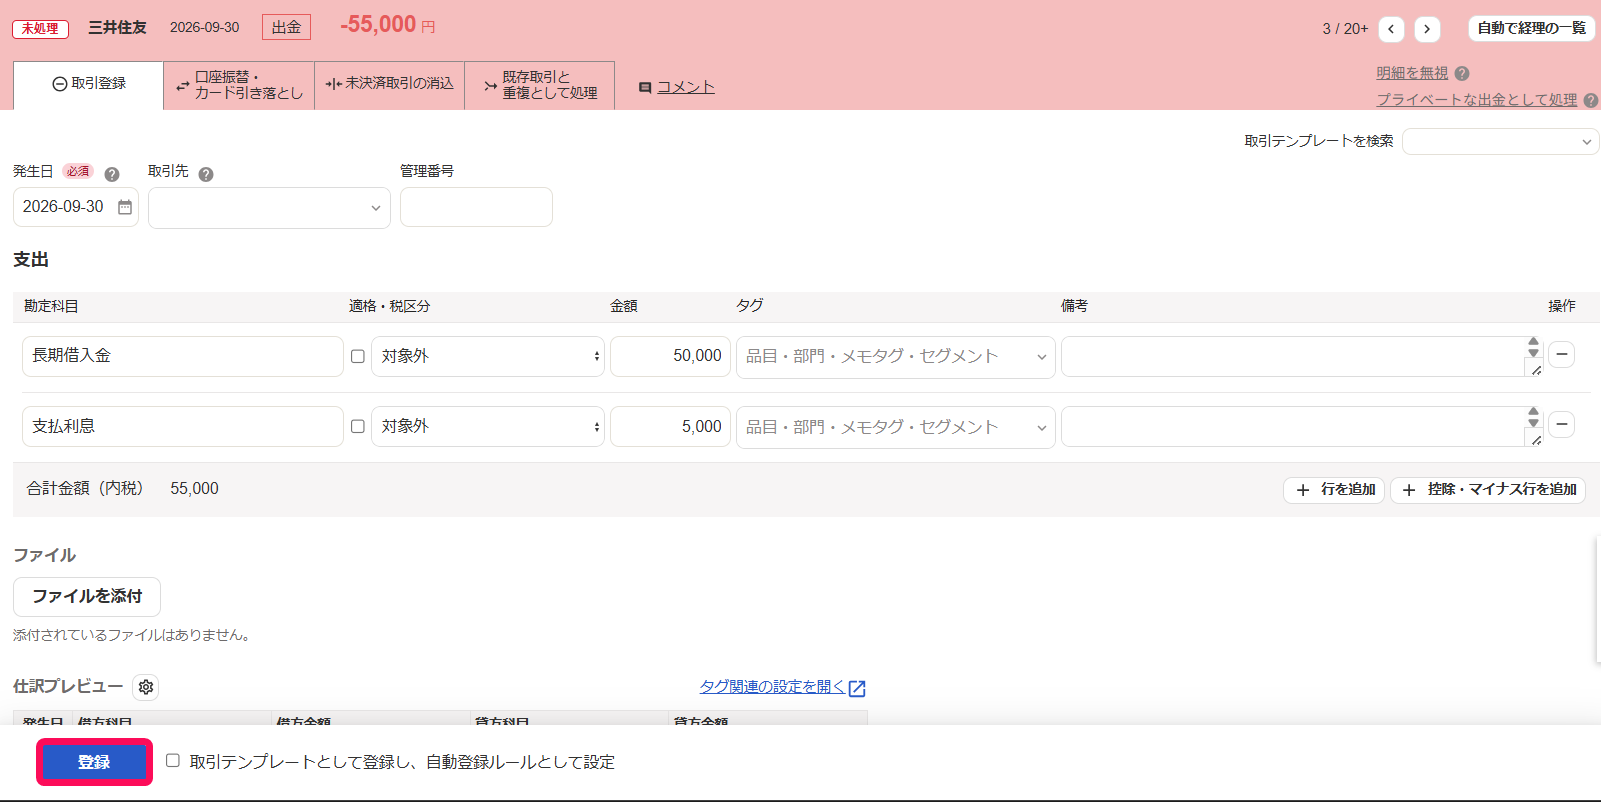Open help icon next to 明細を無視
Viewport: 1601px width, 802px height.
(1462, 73)
